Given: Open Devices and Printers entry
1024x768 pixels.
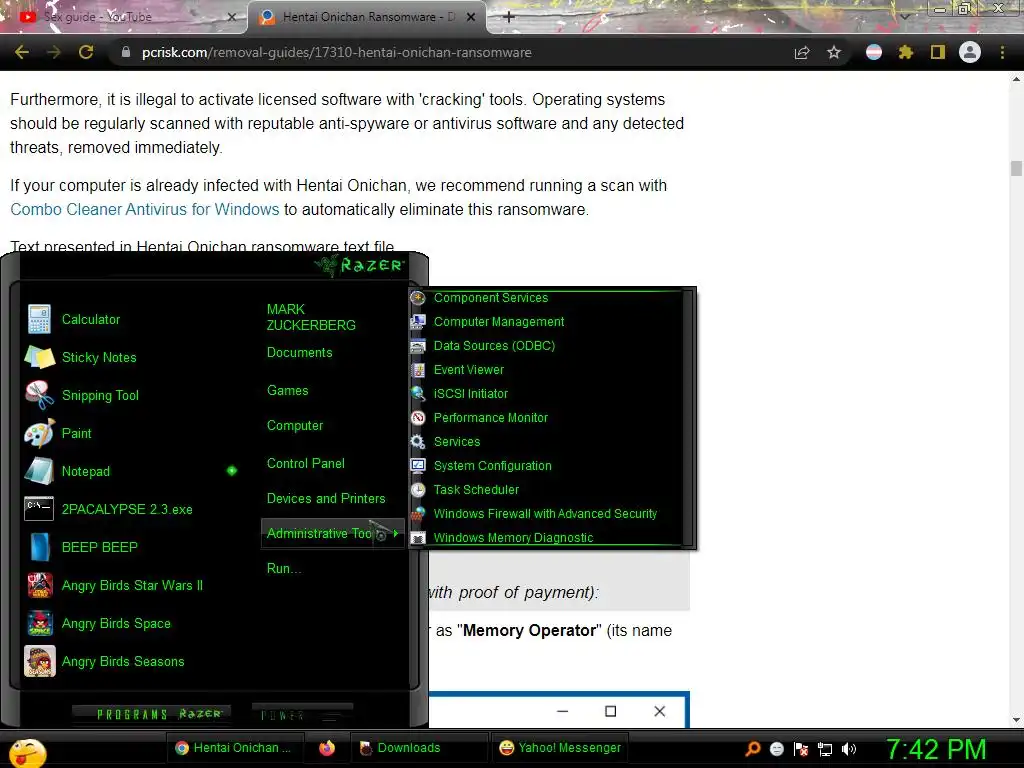Looking at the screenshot, I should 326,499.
